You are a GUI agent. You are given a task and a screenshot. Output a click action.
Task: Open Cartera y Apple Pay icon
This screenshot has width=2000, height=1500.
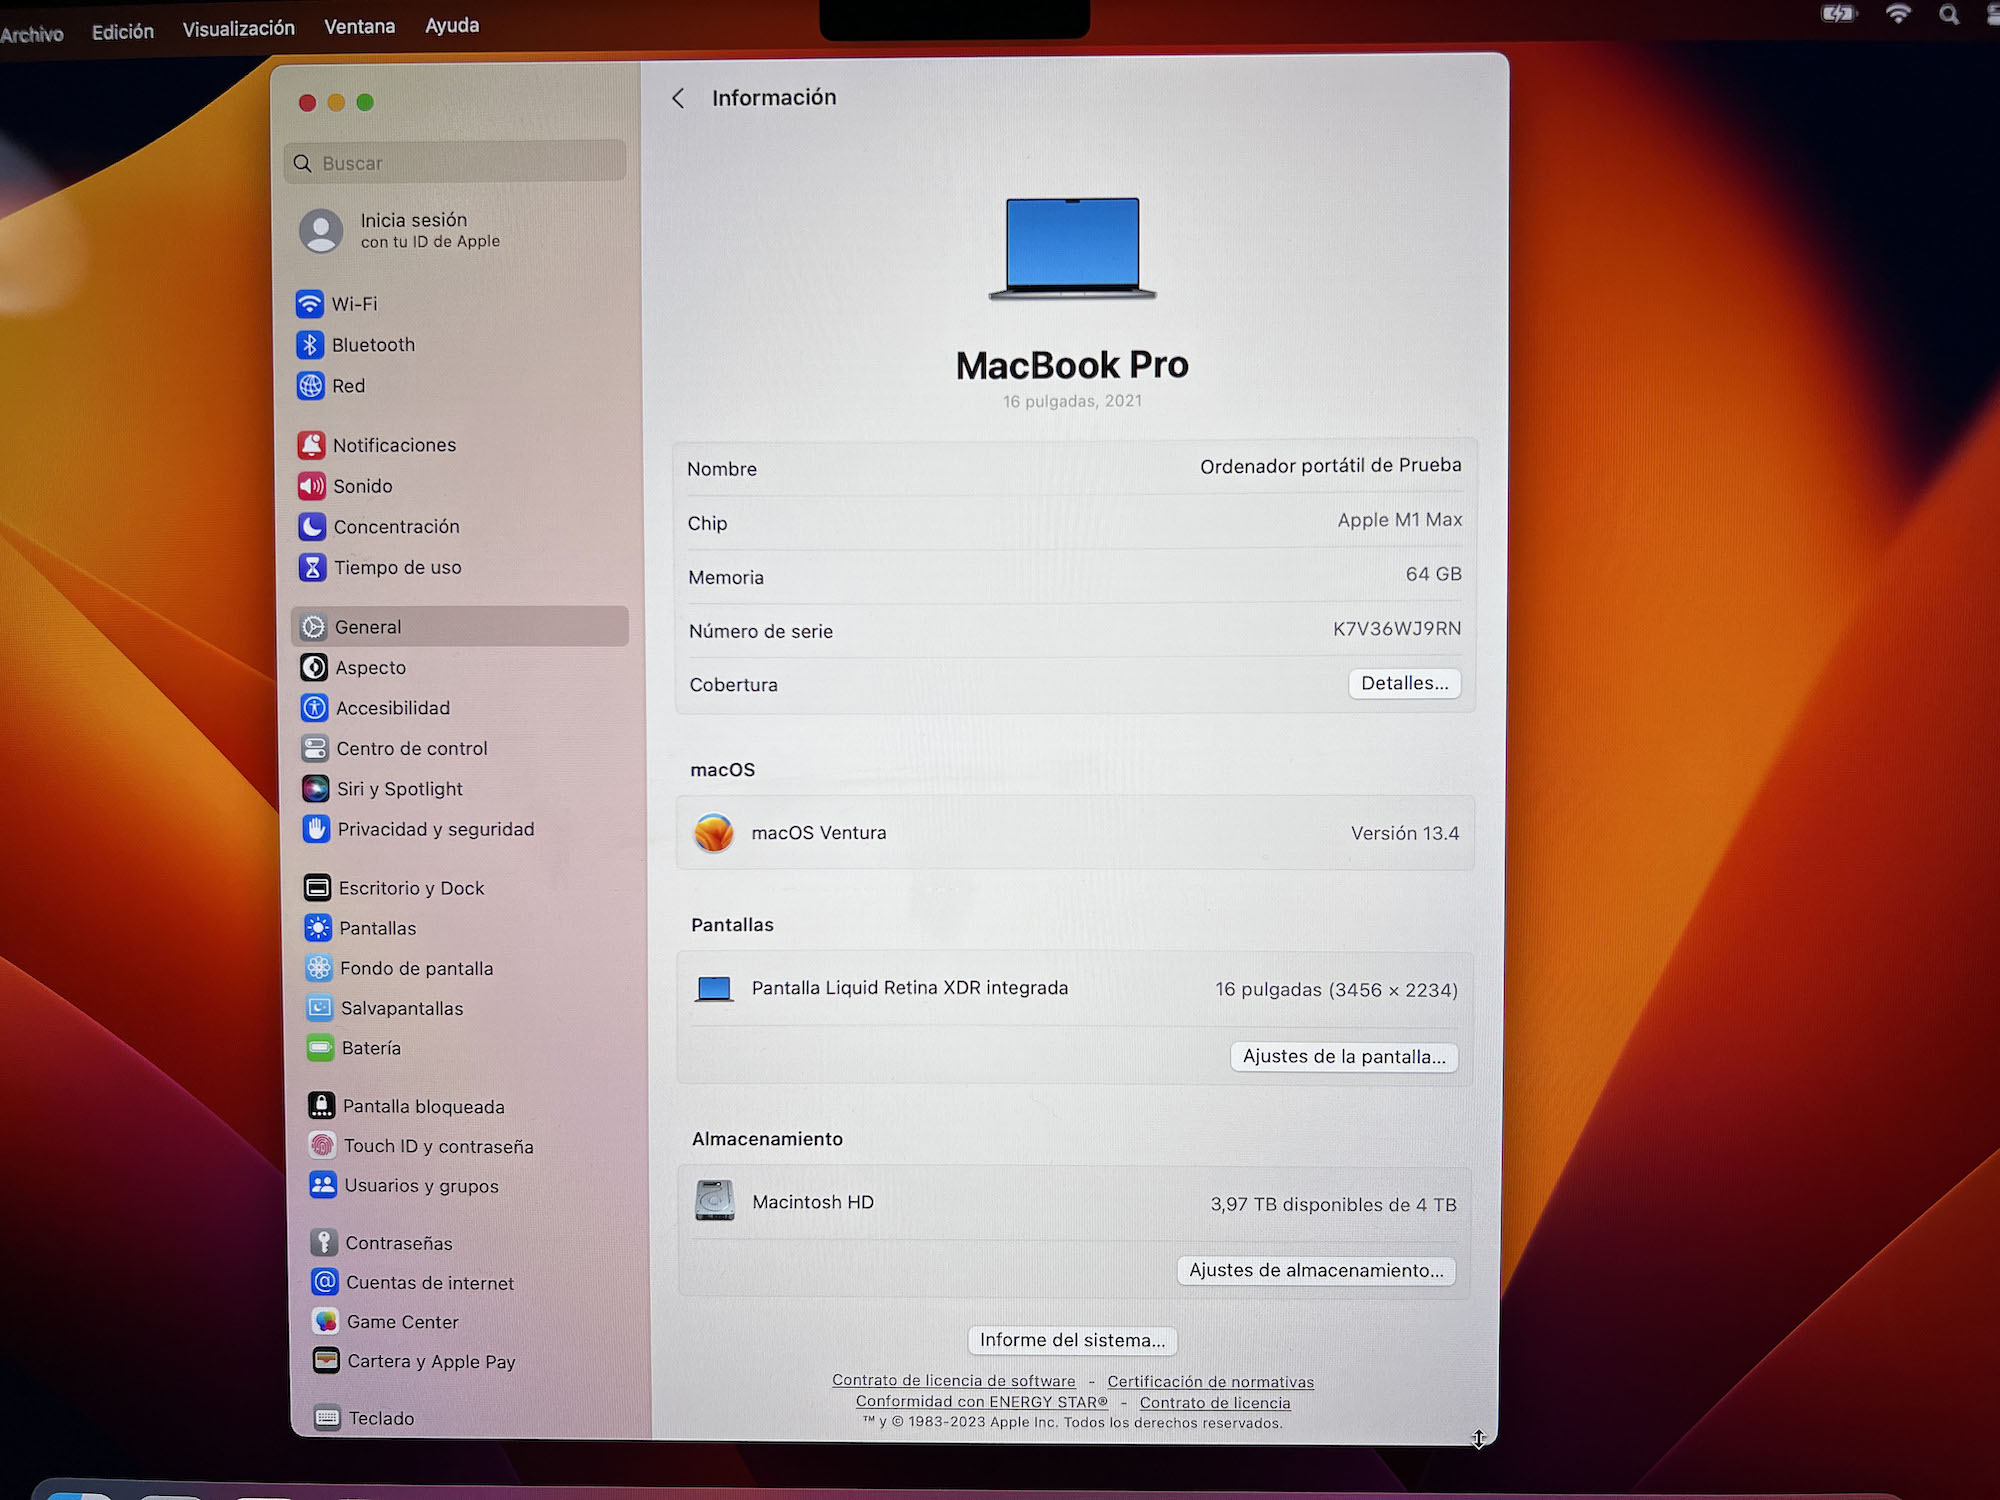click(x=326, y=1361)
